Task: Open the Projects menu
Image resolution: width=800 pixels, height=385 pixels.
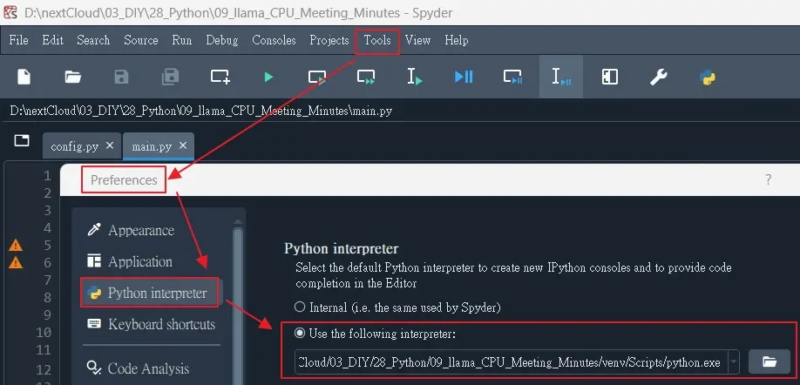Action: click(x=329, y=40)
